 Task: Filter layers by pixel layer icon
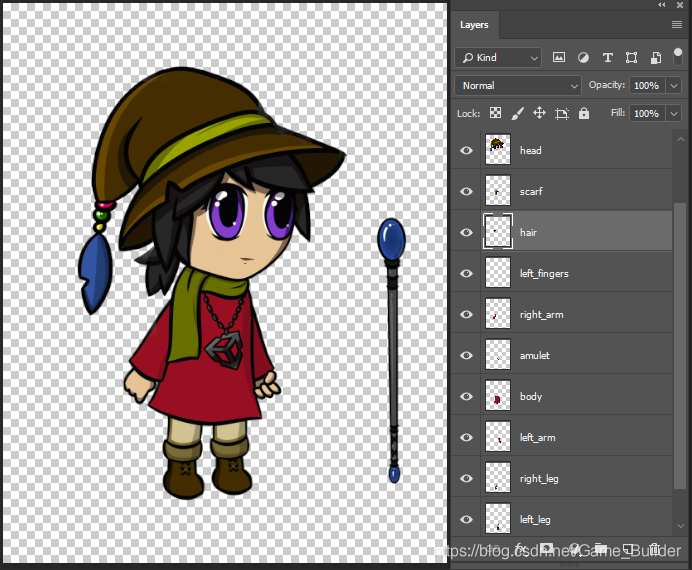pos(559,57)
